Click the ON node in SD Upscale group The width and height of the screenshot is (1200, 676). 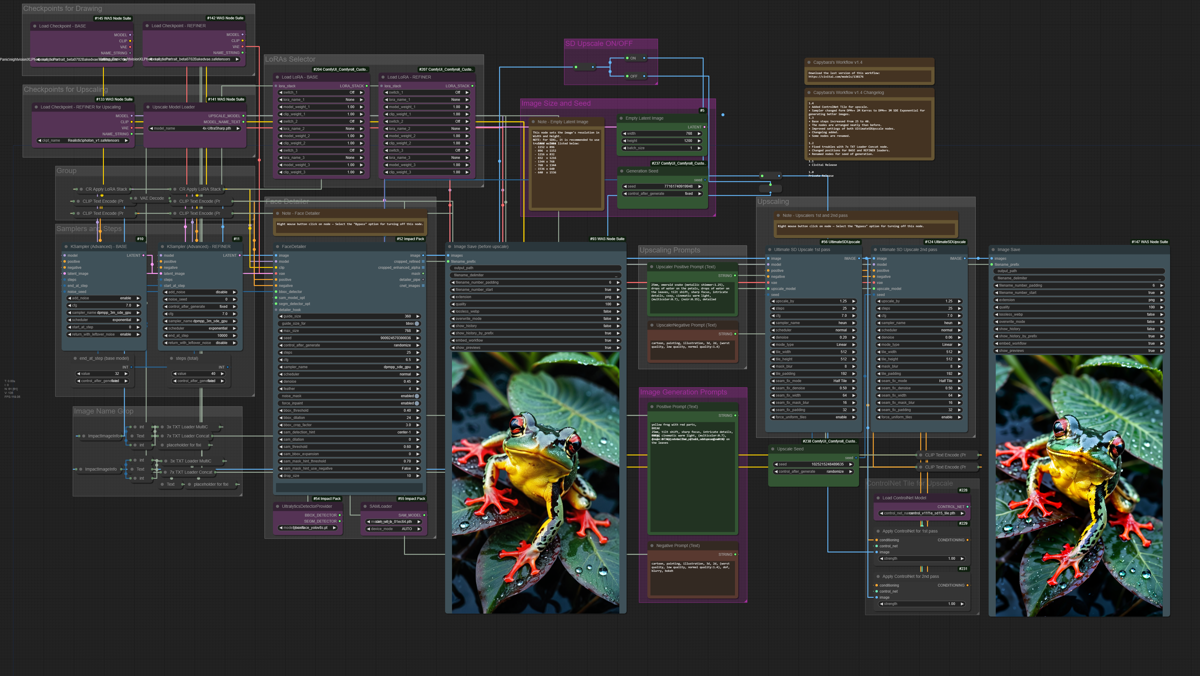coord(632,59)
